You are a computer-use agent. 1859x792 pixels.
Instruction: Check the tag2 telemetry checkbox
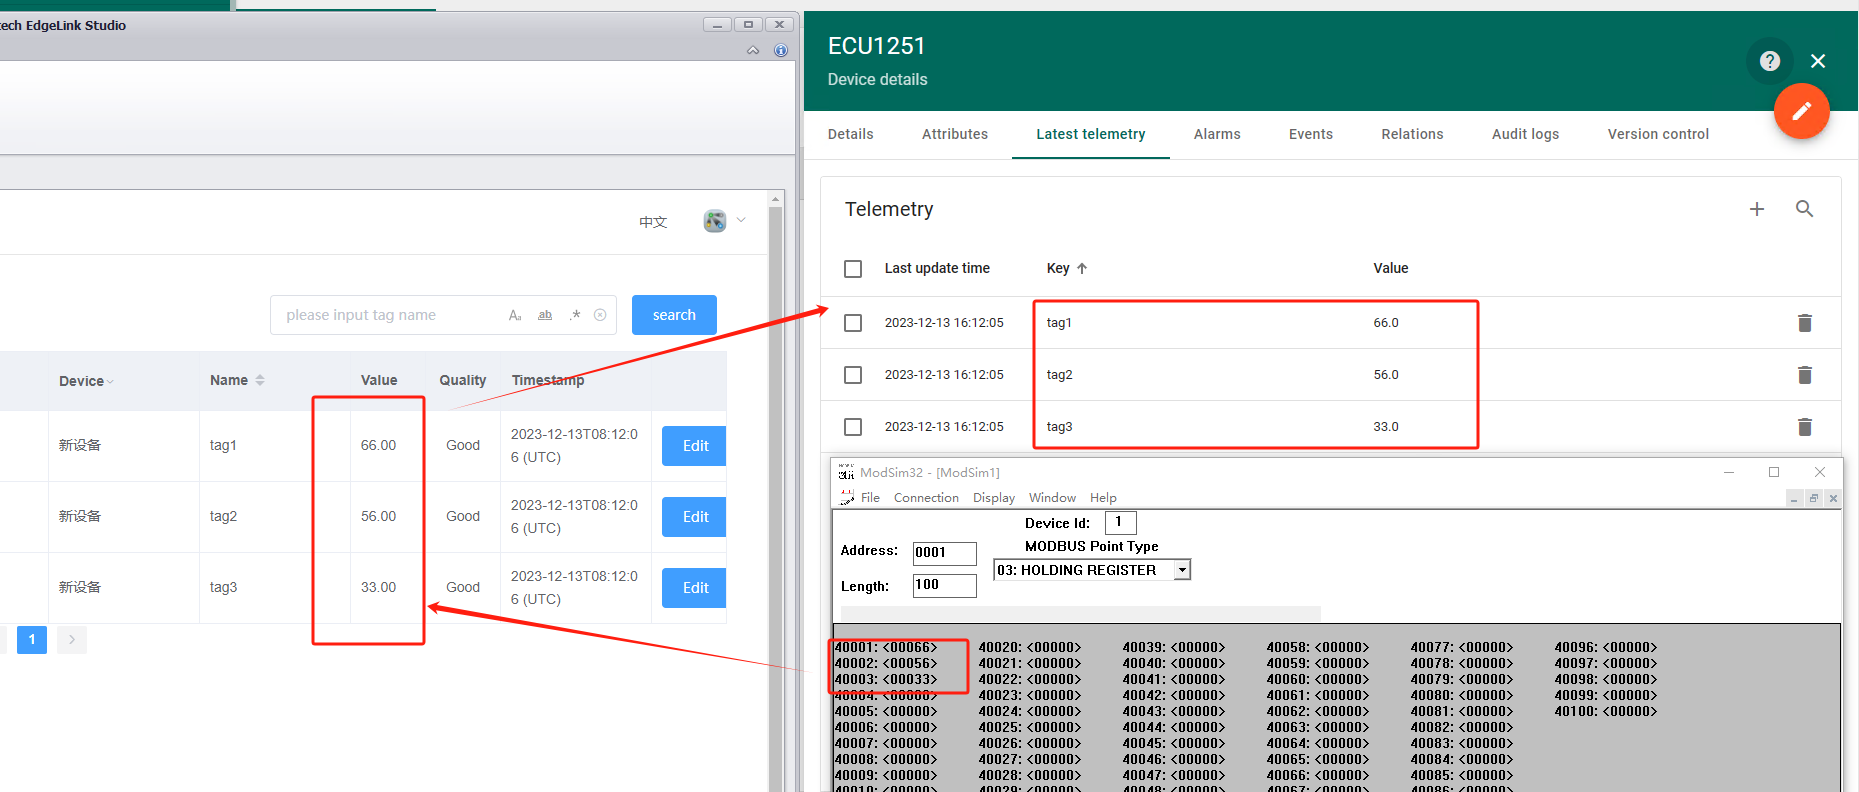pyautogui.click(x=853, y=375)
